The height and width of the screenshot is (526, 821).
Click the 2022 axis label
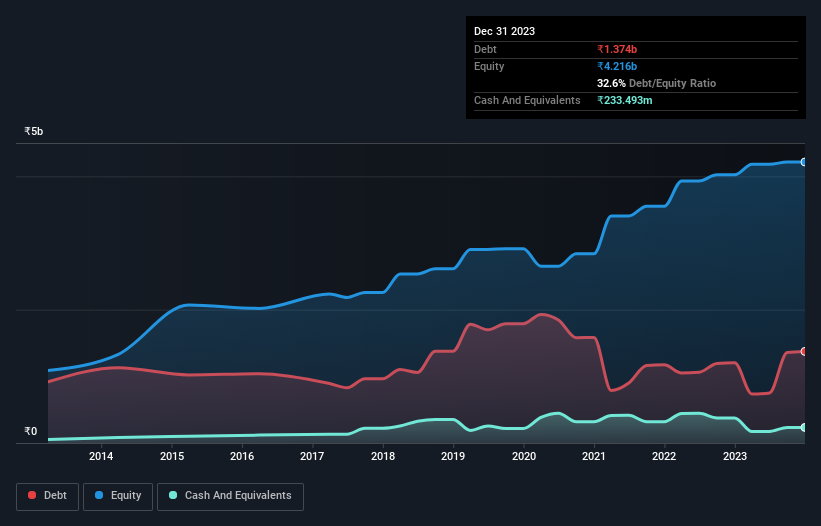(664, 456)
